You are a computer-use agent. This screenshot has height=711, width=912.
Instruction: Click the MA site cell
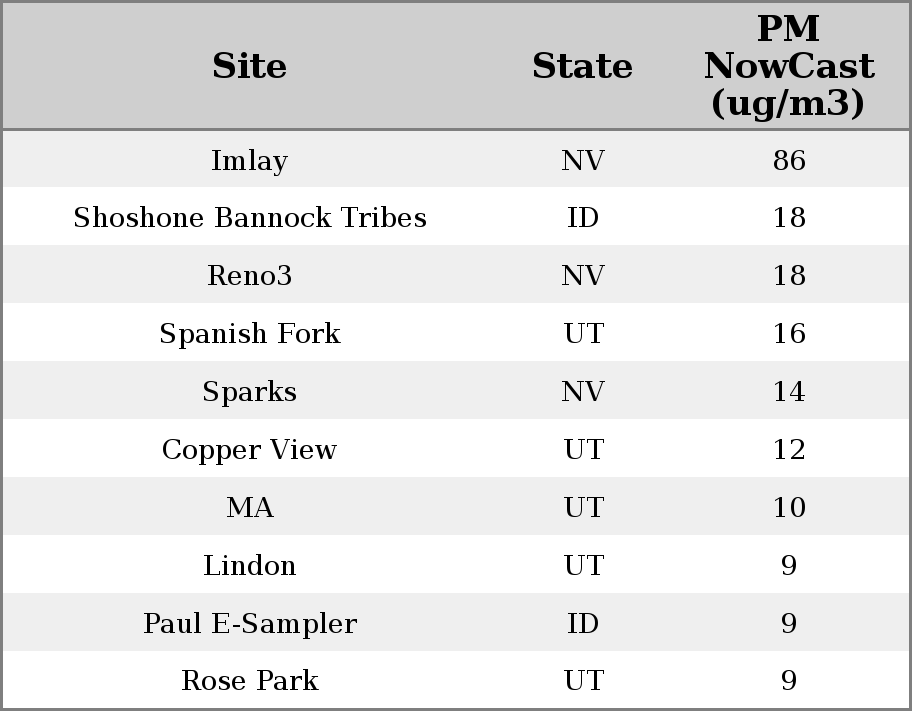click(249, 508)
